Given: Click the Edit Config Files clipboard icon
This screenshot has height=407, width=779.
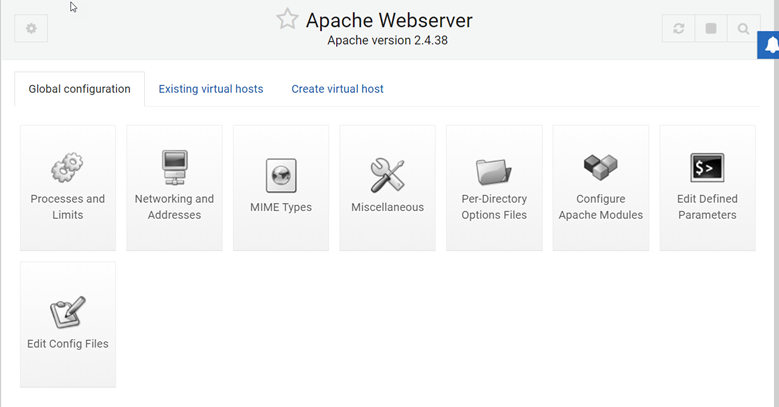Looking at the screenshot, I should tap(68, 312).
